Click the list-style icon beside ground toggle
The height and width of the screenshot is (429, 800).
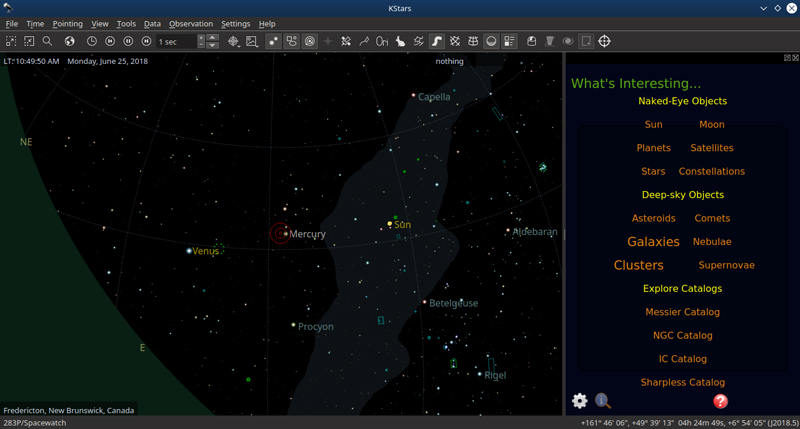pyautogui.click(x=509, y=41)
